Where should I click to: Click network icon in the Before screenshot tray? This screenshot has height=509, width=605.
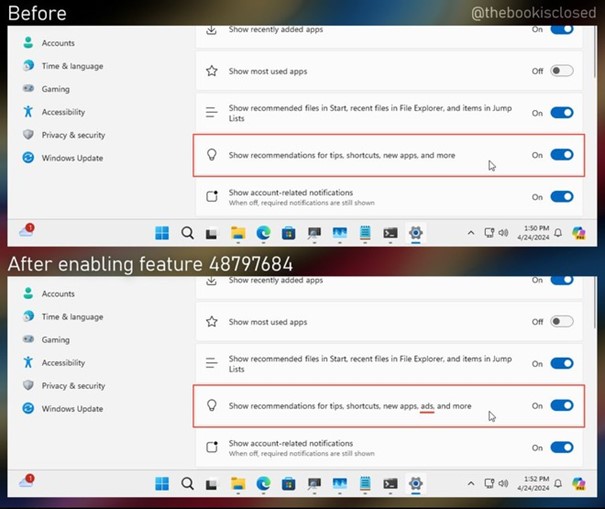[x=489, y=233]
